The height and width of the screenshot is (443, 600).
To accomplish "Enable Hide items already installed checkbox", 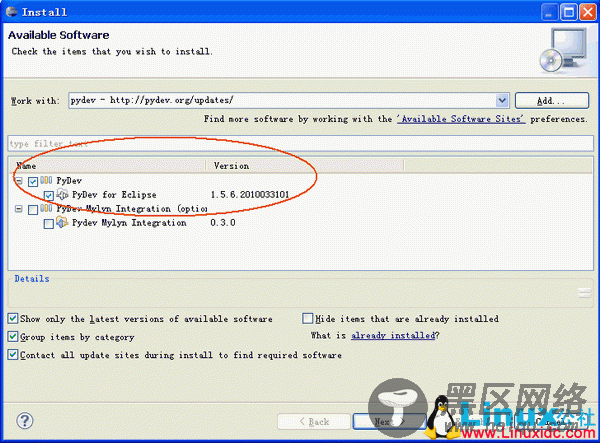I will click(307, 318).
